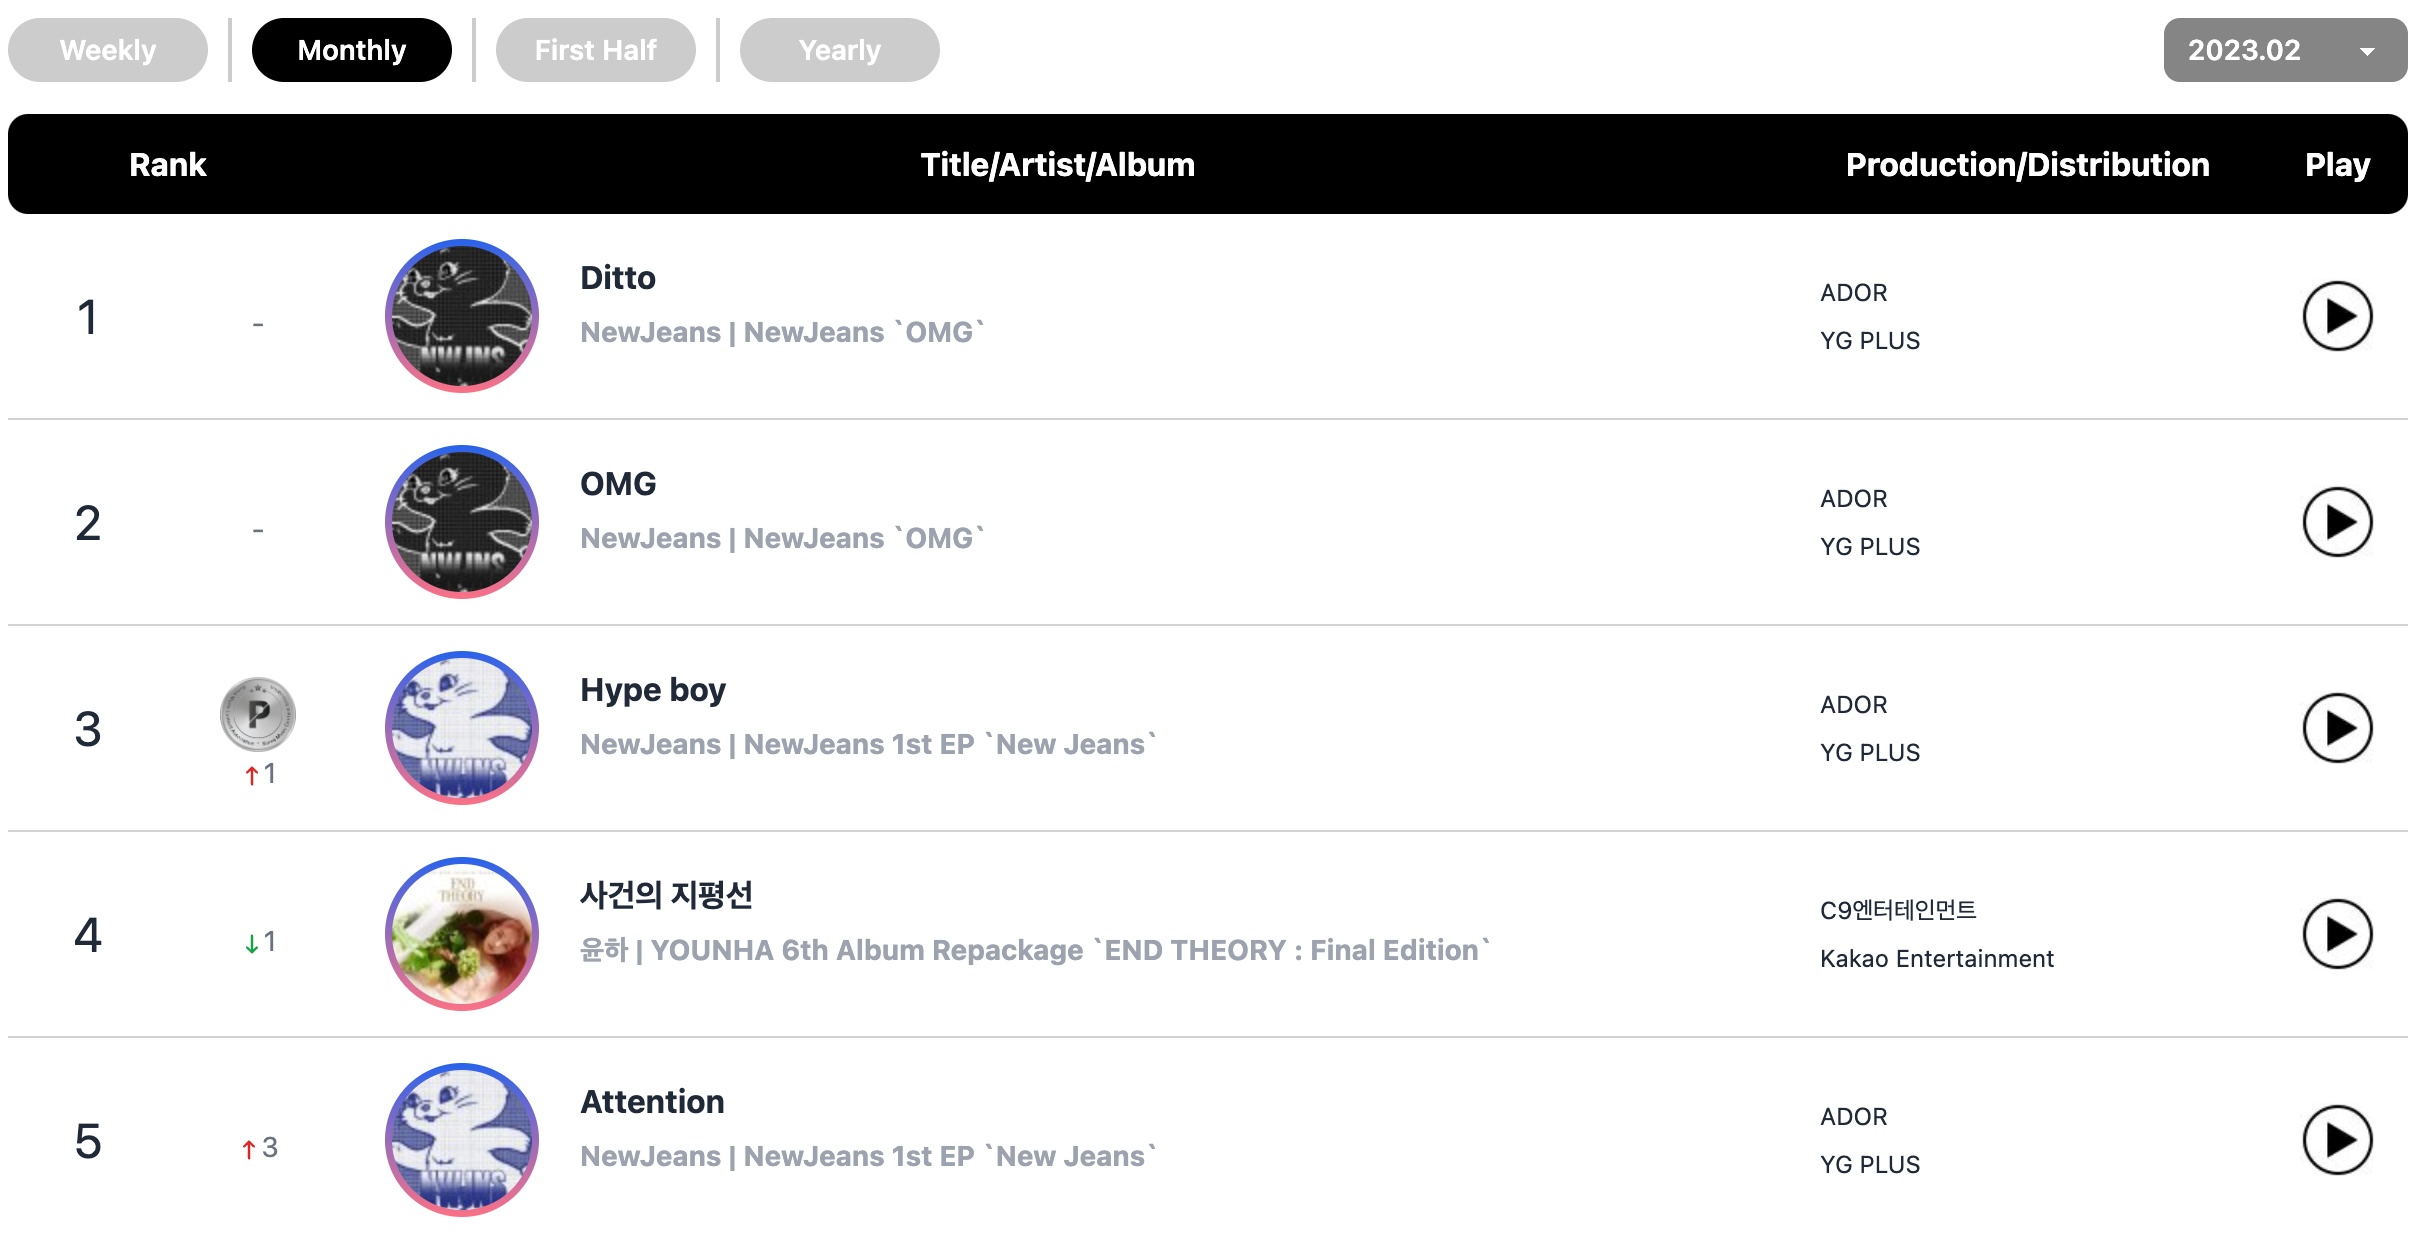Play the song Ditto
2426x1240 pixels.
[x=2337, y=316]
